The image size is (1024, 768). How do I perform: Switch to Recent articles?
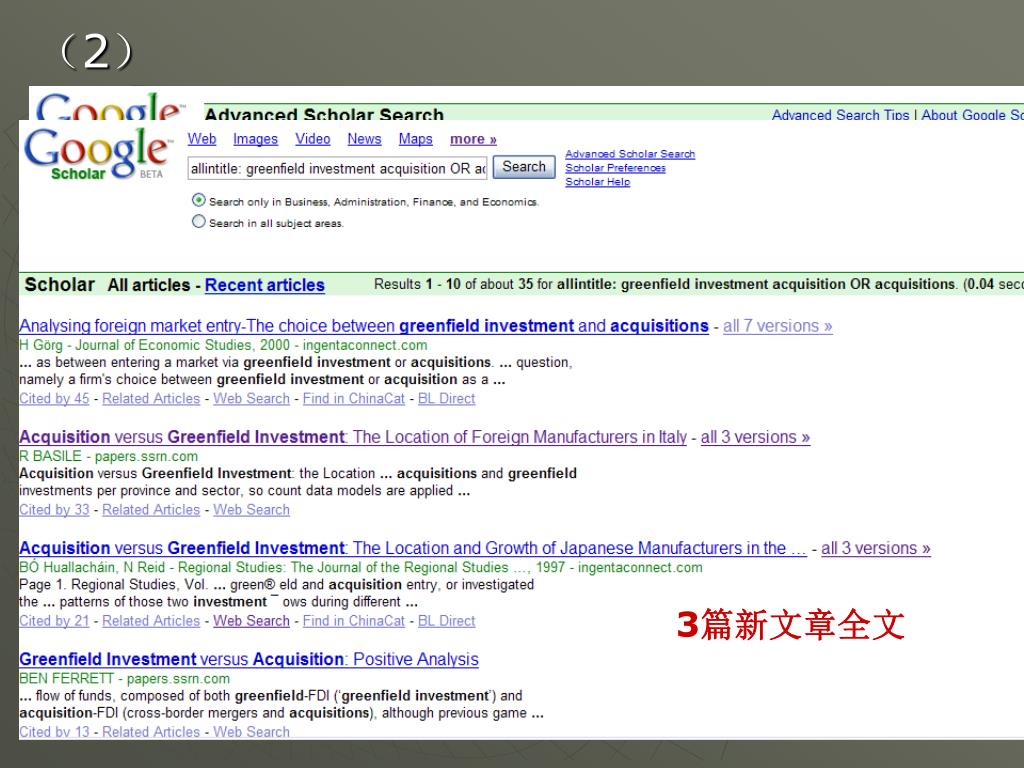coord(264,285)
